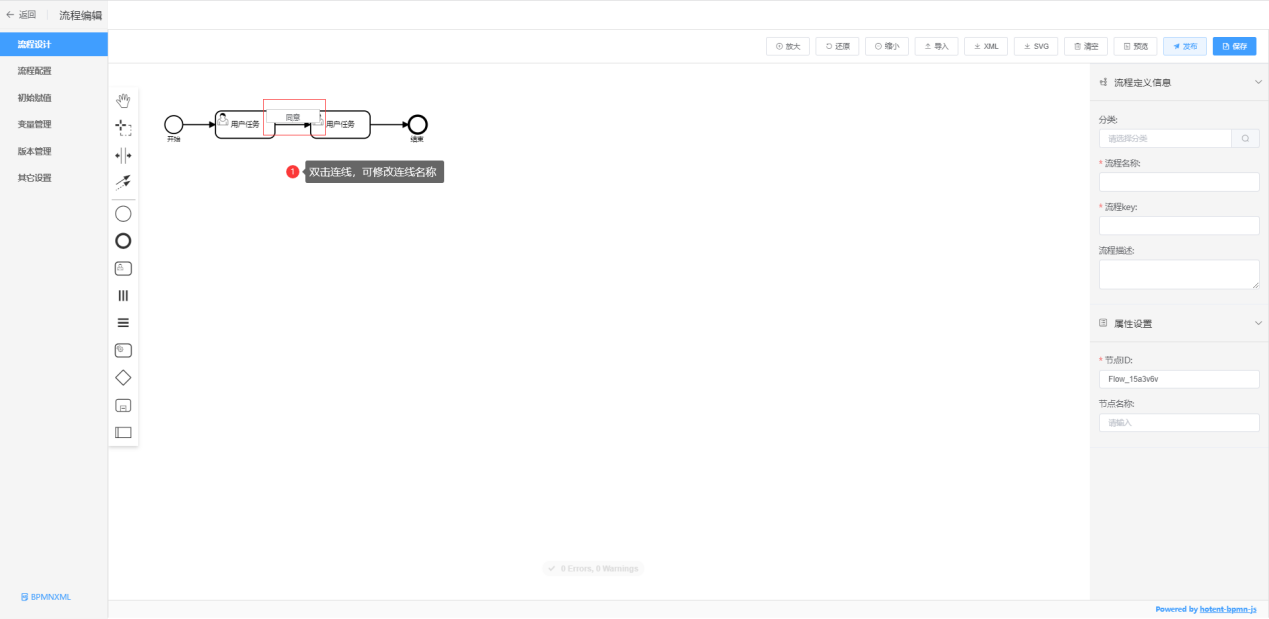
Task: Pick the user task shape in the palette
Action: tap(123, 268)
